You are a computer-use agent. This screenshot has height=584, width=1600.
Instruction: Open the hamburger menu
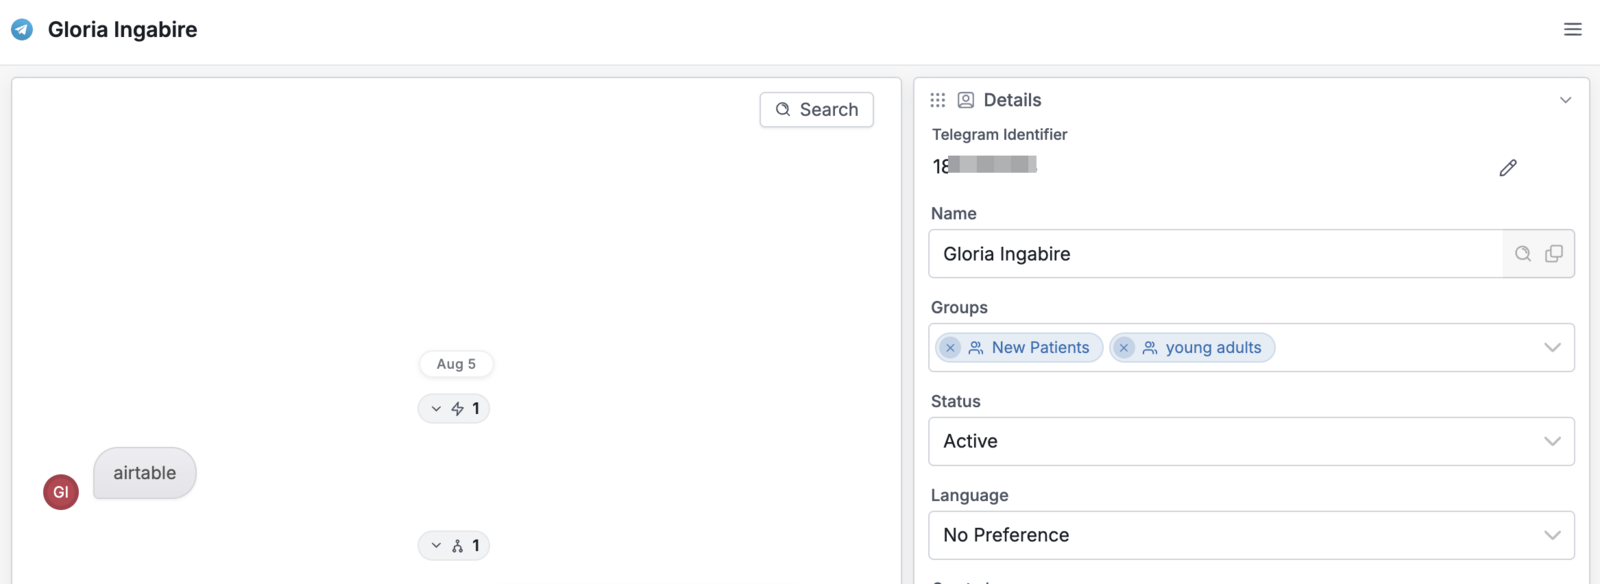point(1572,30)
